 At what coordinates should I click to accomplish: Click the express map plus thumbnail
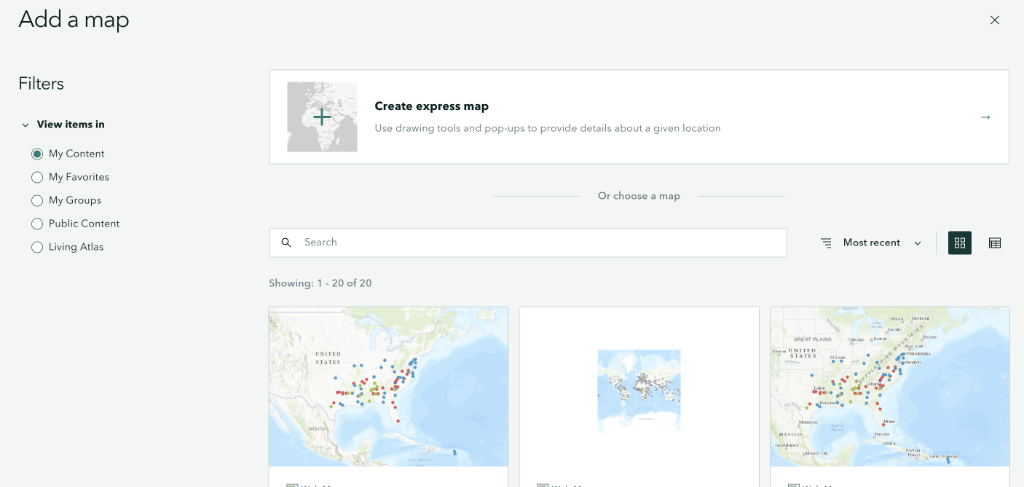322,117
